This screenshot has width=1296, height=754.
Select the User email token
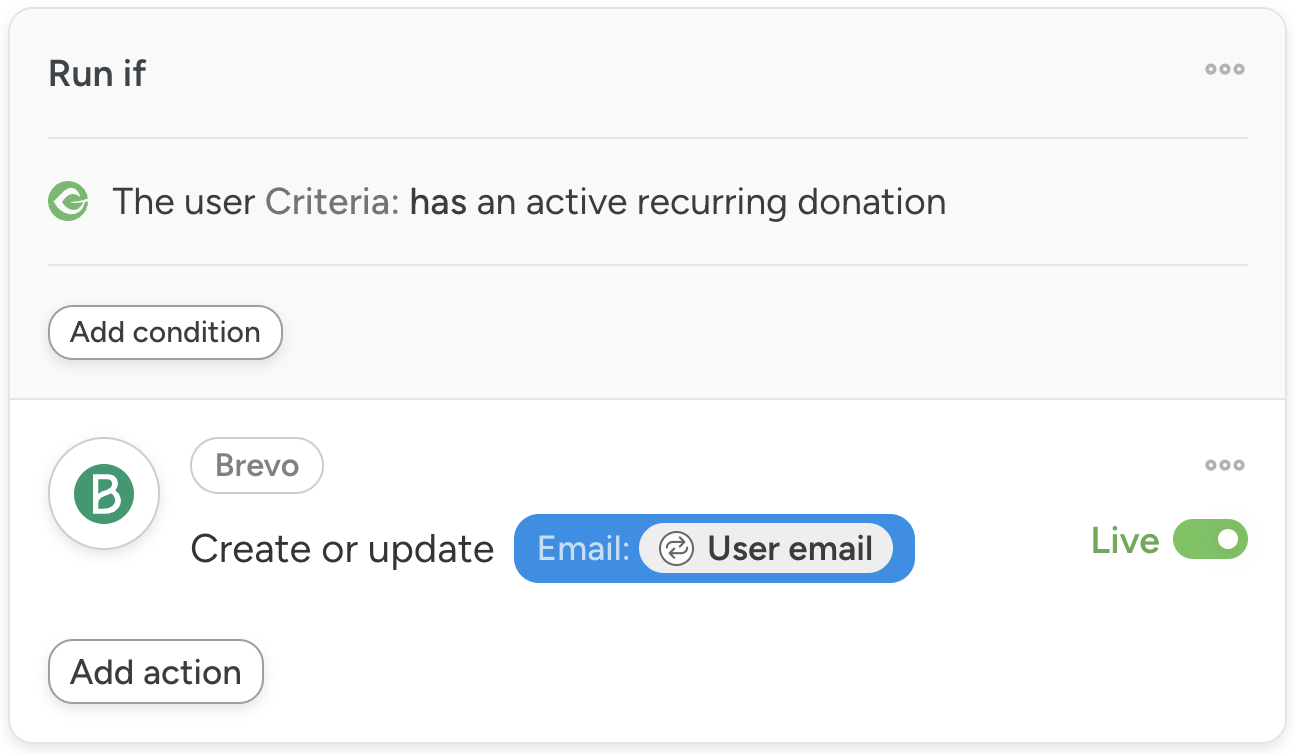pos(789,549)
